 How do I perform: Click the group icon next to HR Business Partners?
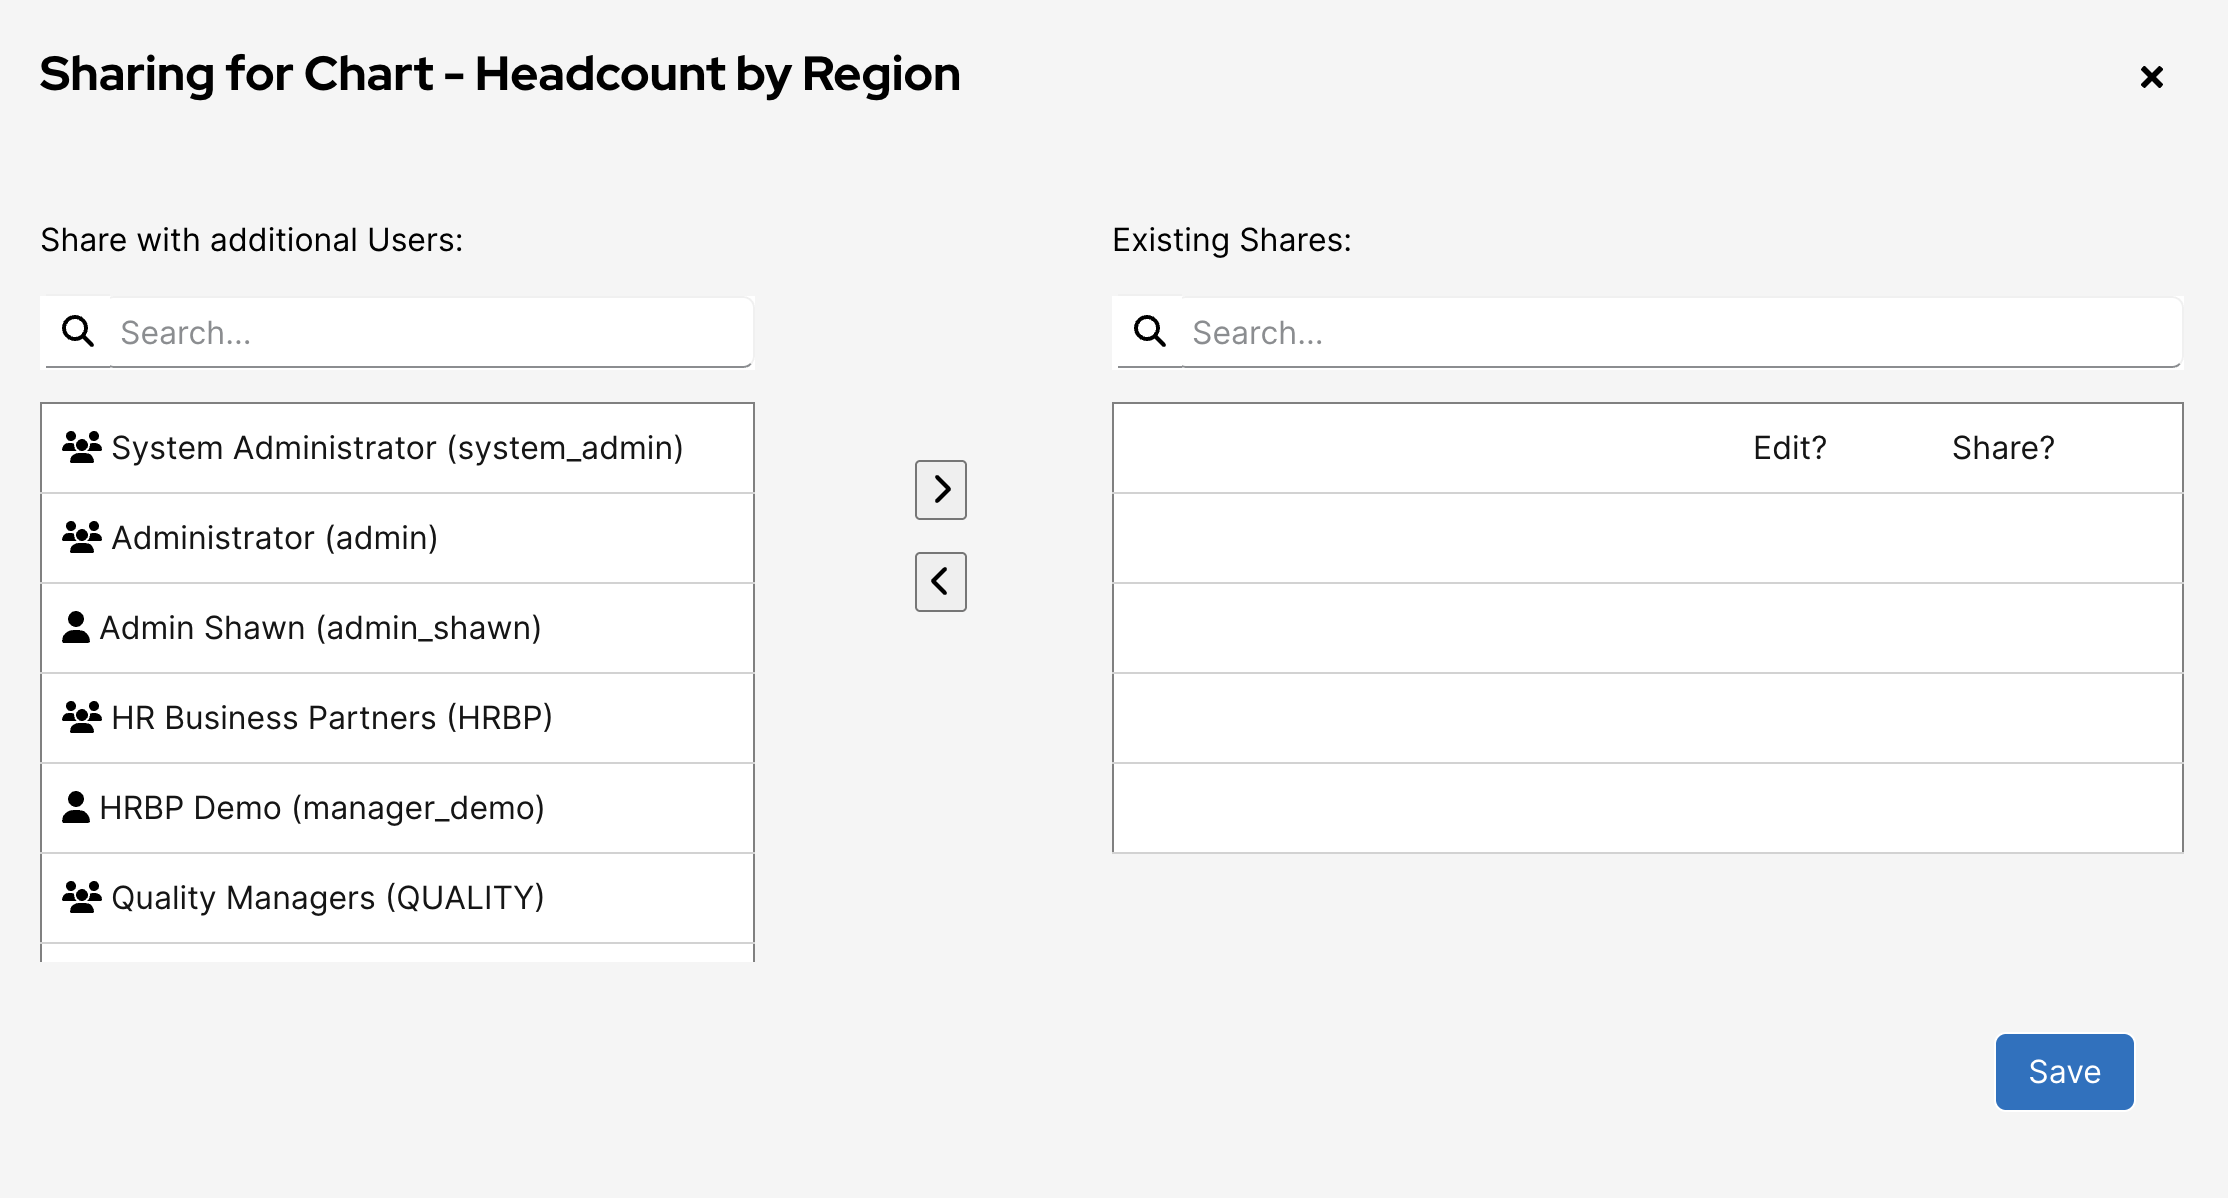pyautogui.click(x=82, y=717)
